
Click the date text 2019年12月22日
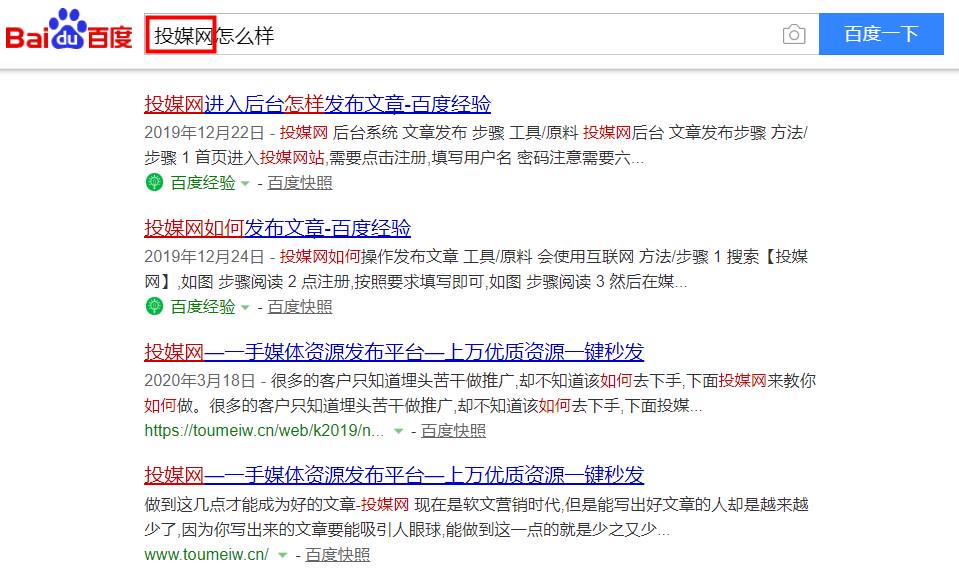pos(204,133)
